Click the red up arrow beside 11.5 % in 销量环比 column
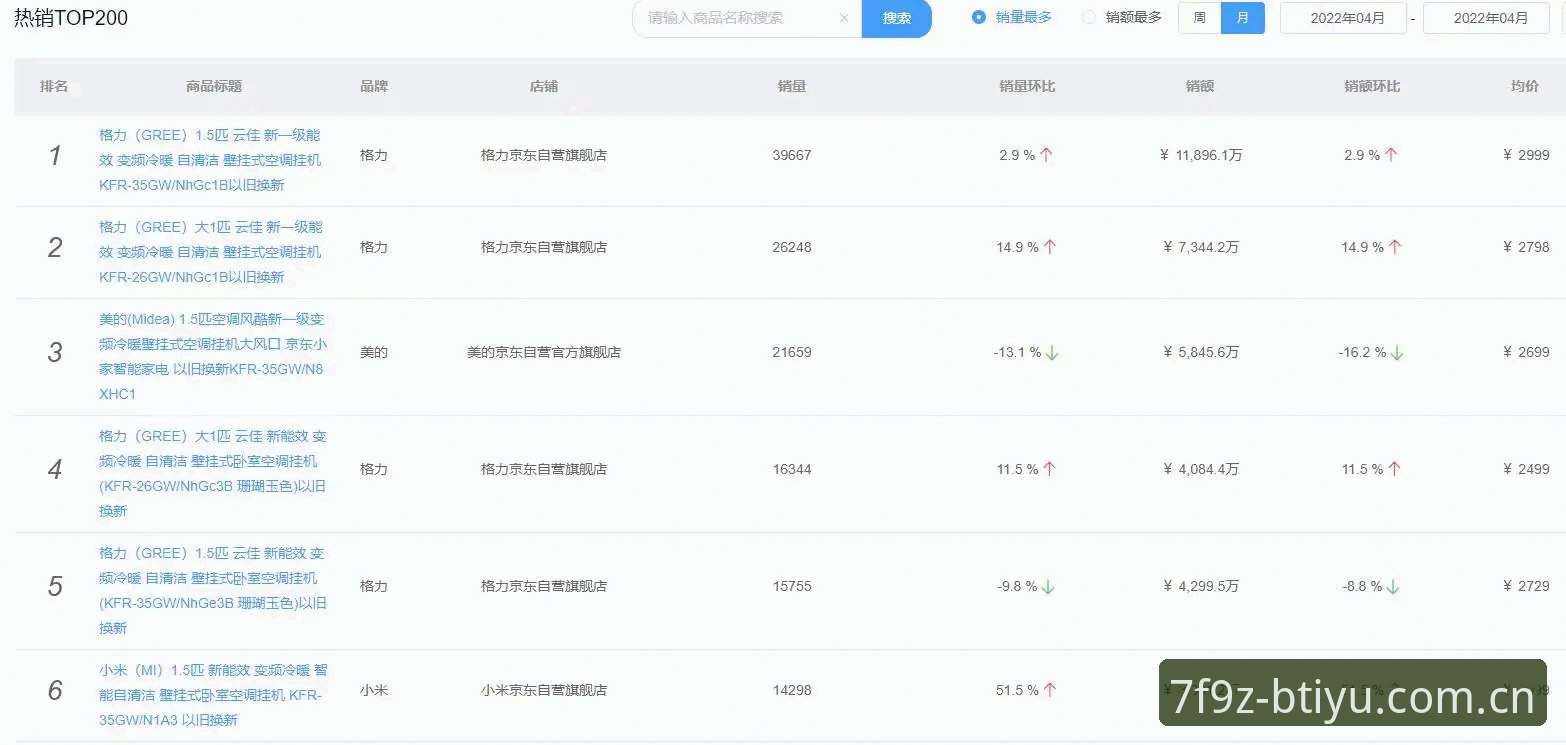This screenshot has width=1566, height=745. pos(1050,469)
